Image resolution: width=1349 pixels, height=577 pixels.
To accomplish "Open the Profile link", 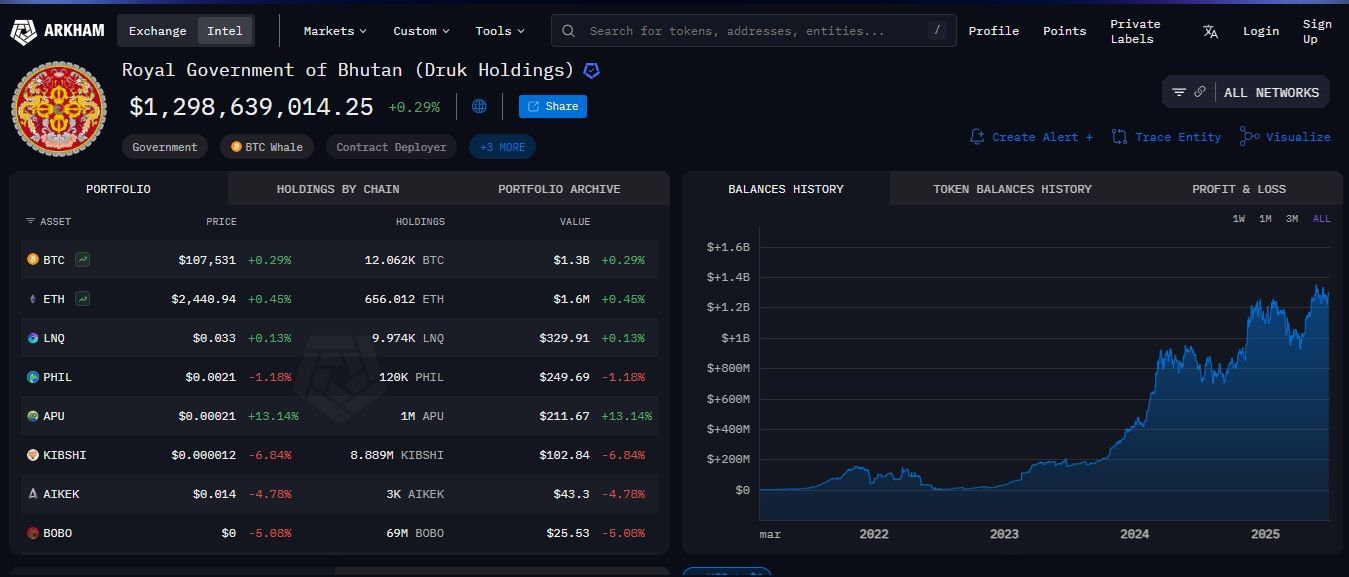I will (x=994, y=31).
